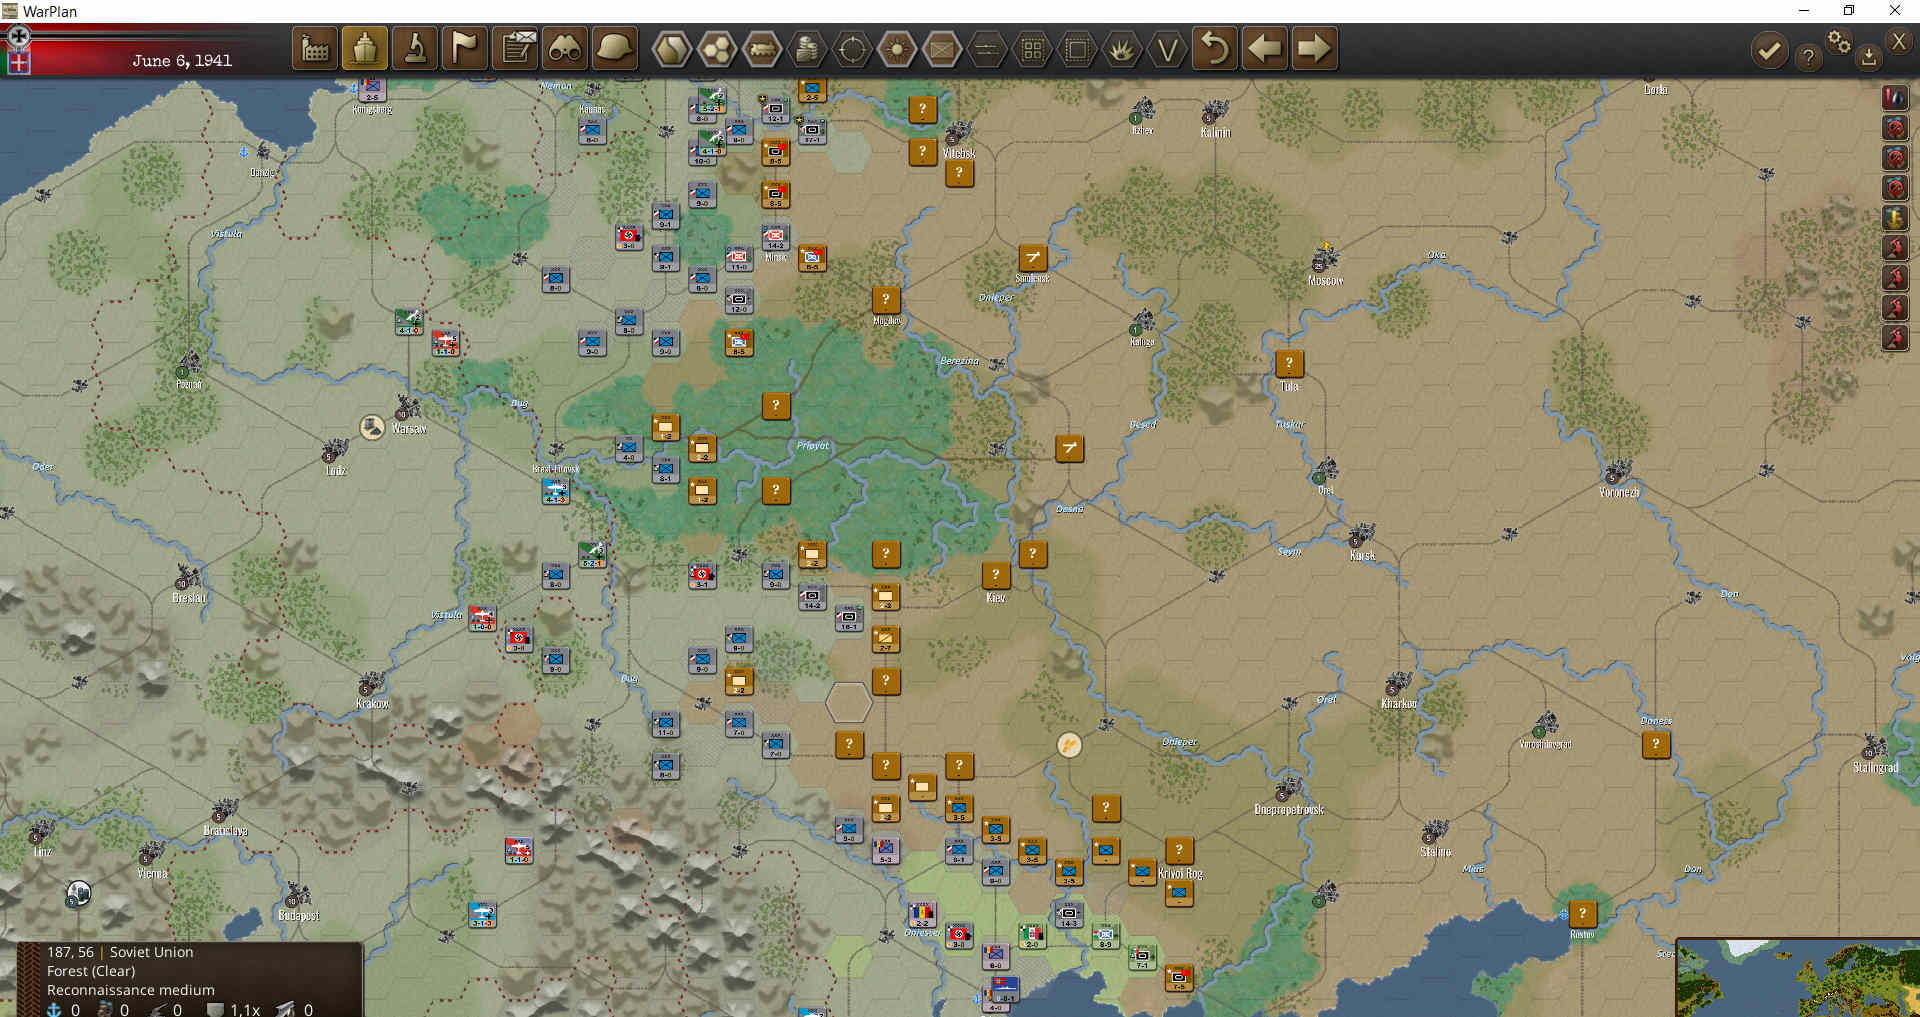
Task: Open the production factory screen
Action: 315,48
